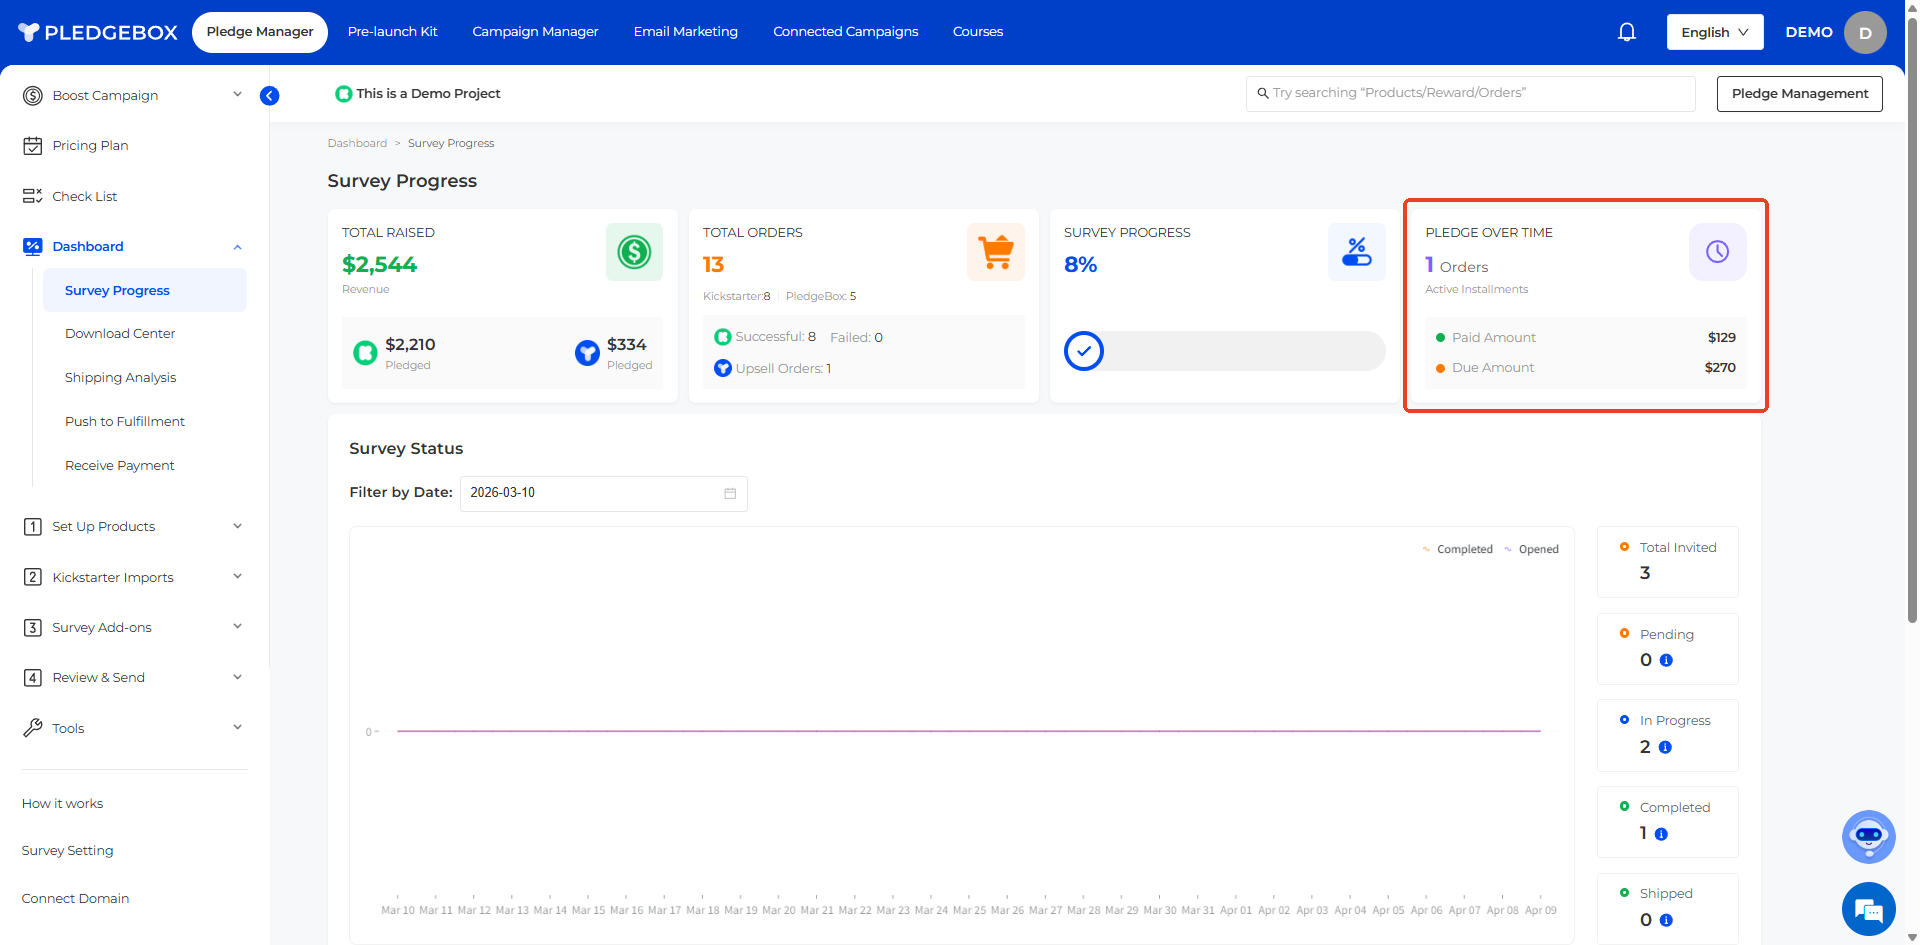Screen dimensions: 1920x945
Task: Open Shipping Analysis in sidebar
Action: (x=120, y=377)
